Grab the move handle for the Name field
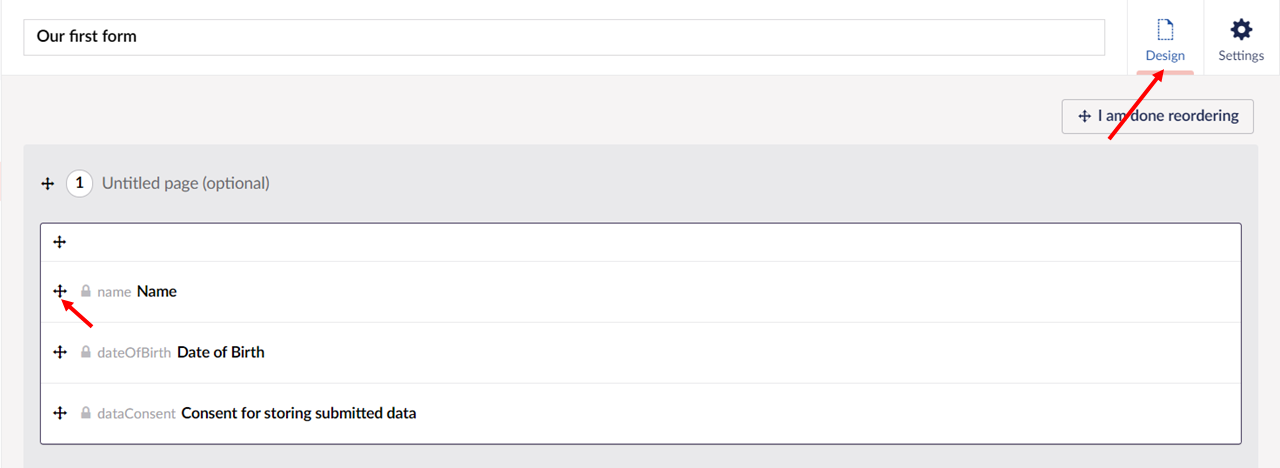This screenshot has width=1280, height=468. 60,291
